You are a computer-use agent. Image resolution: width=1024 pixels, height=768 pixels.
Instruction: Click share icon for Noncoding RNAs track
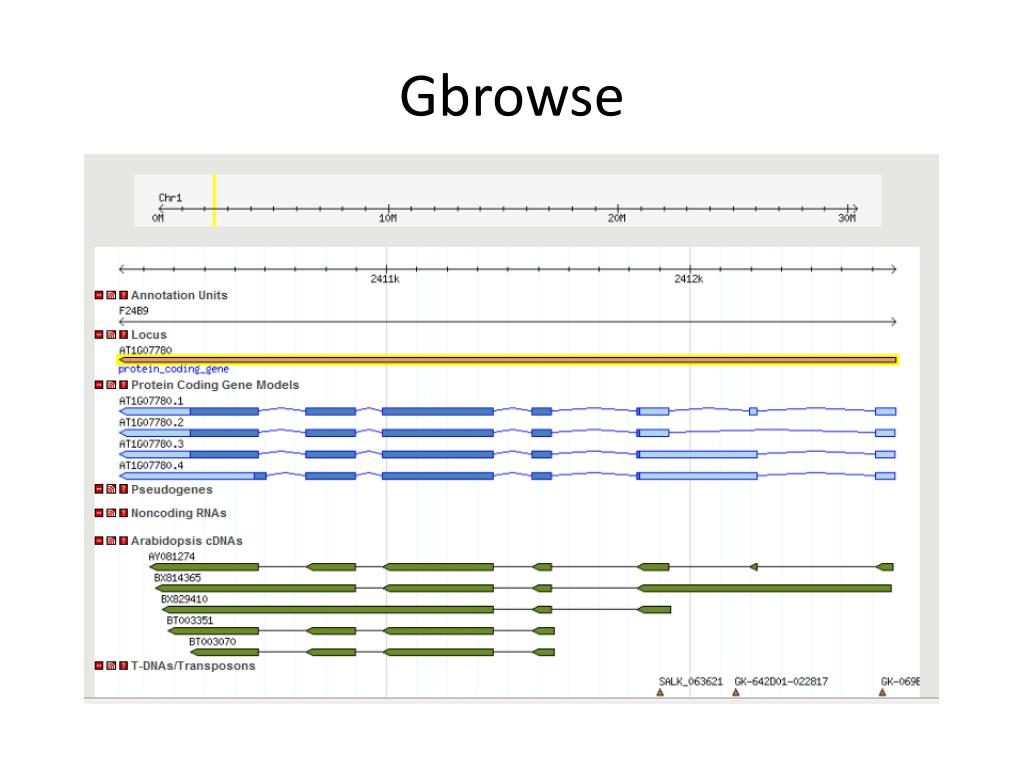tap(111, 513)
